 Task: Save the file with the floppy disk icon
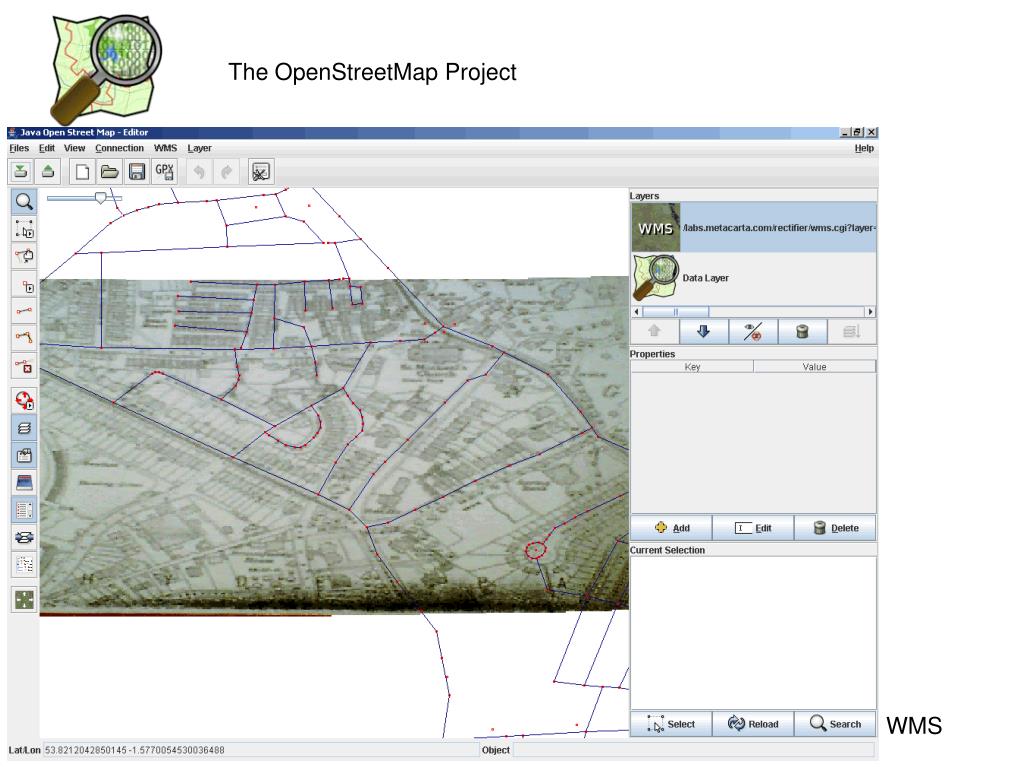point(137,172)
